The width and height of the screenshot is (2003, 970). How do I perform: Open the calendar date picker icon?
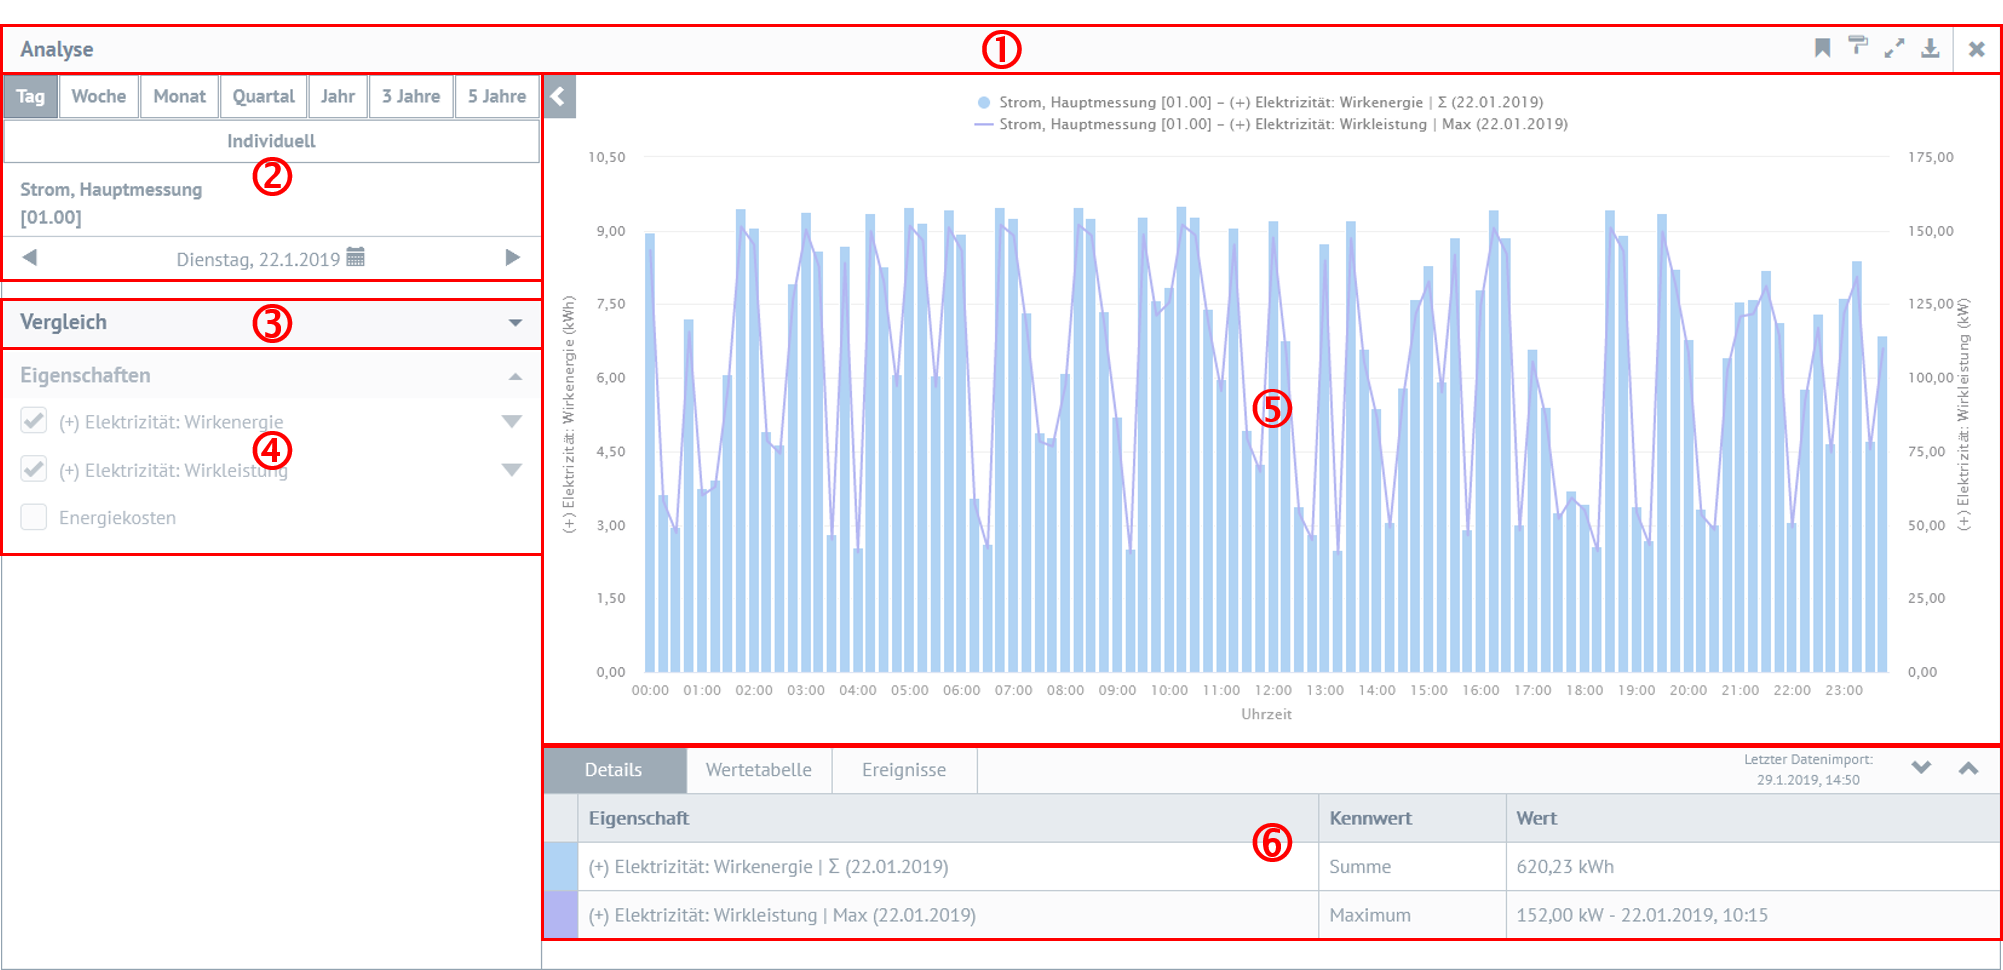coord(355,258)
